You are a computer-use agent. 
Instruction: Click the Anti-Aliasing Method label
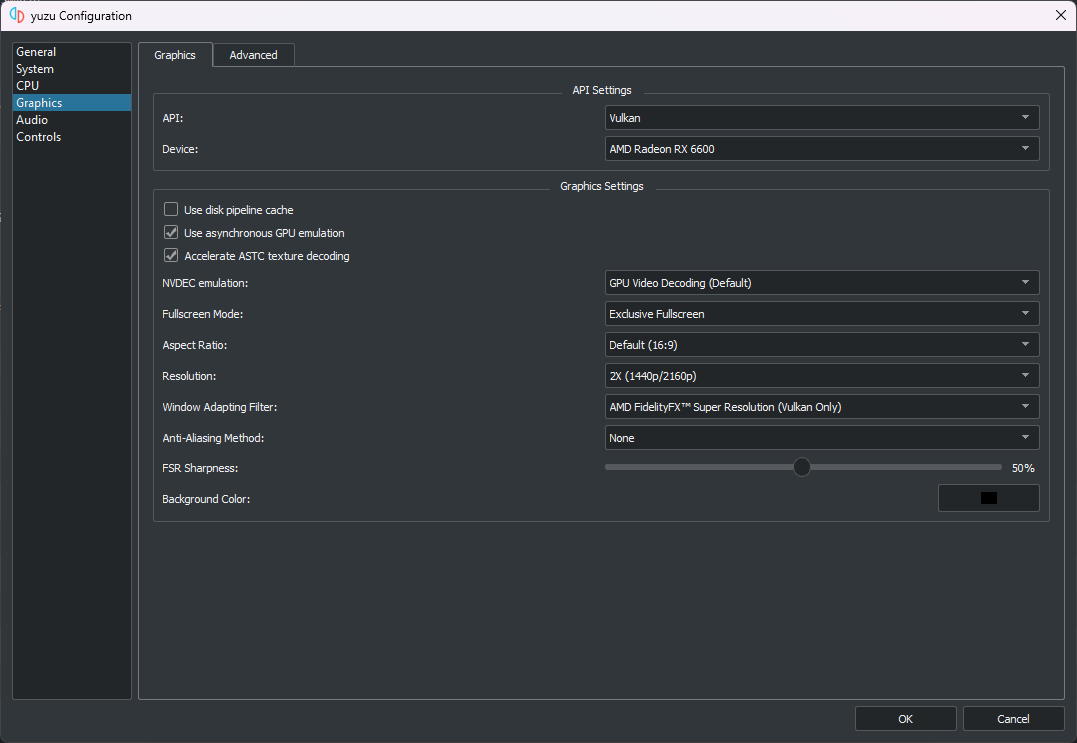point(213,437)
